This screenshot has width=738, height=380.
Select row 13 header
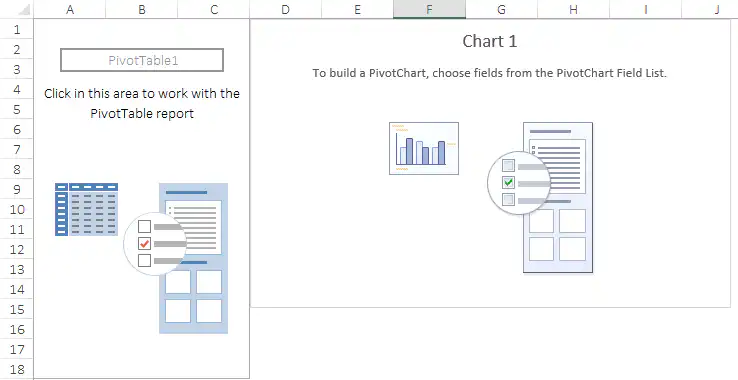pyautogui.click(x=17, y=269)
